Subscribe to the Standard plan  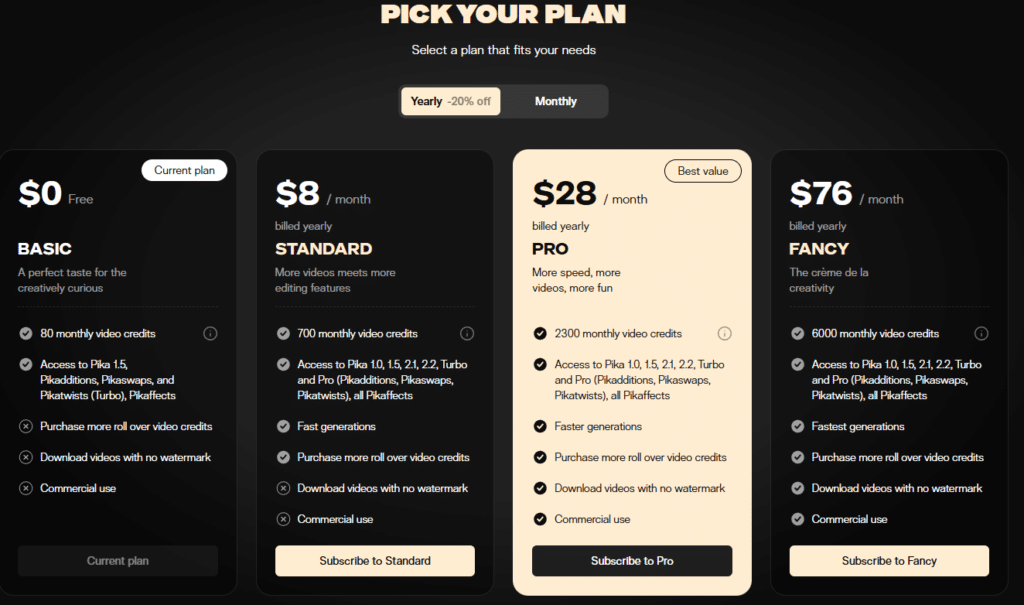(x=375, y=561)
